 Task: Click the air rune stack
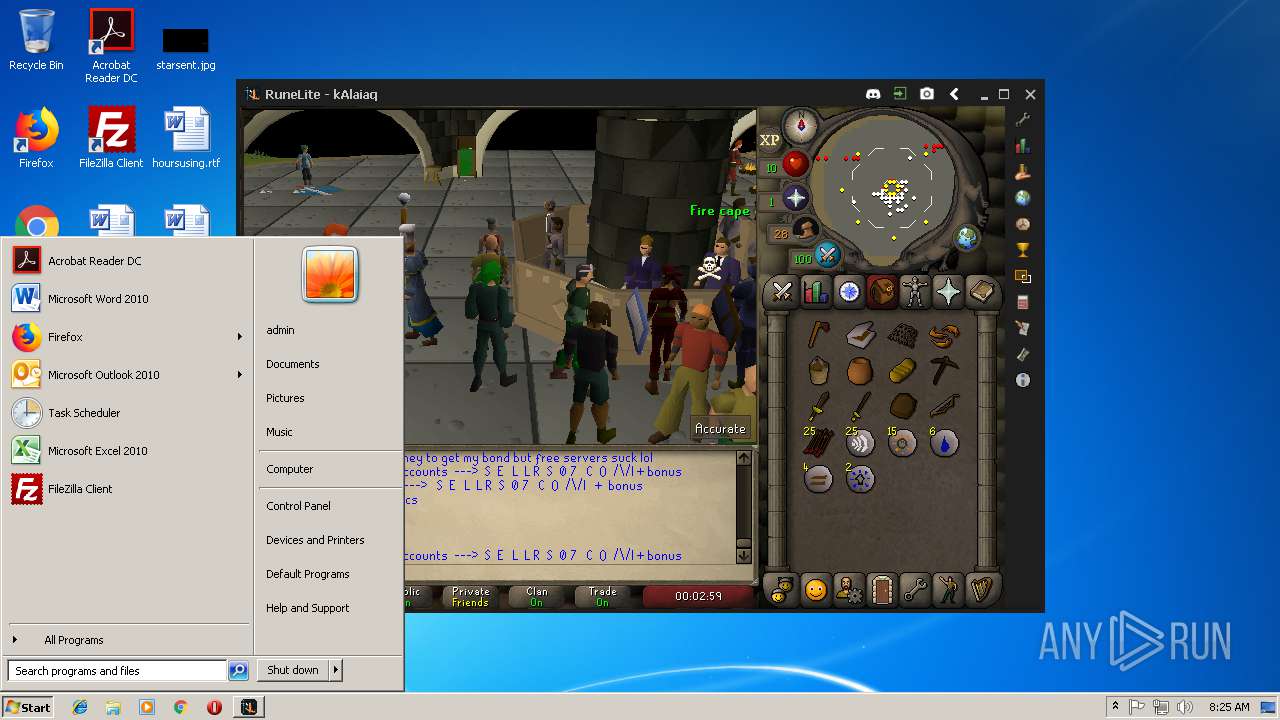860,442
